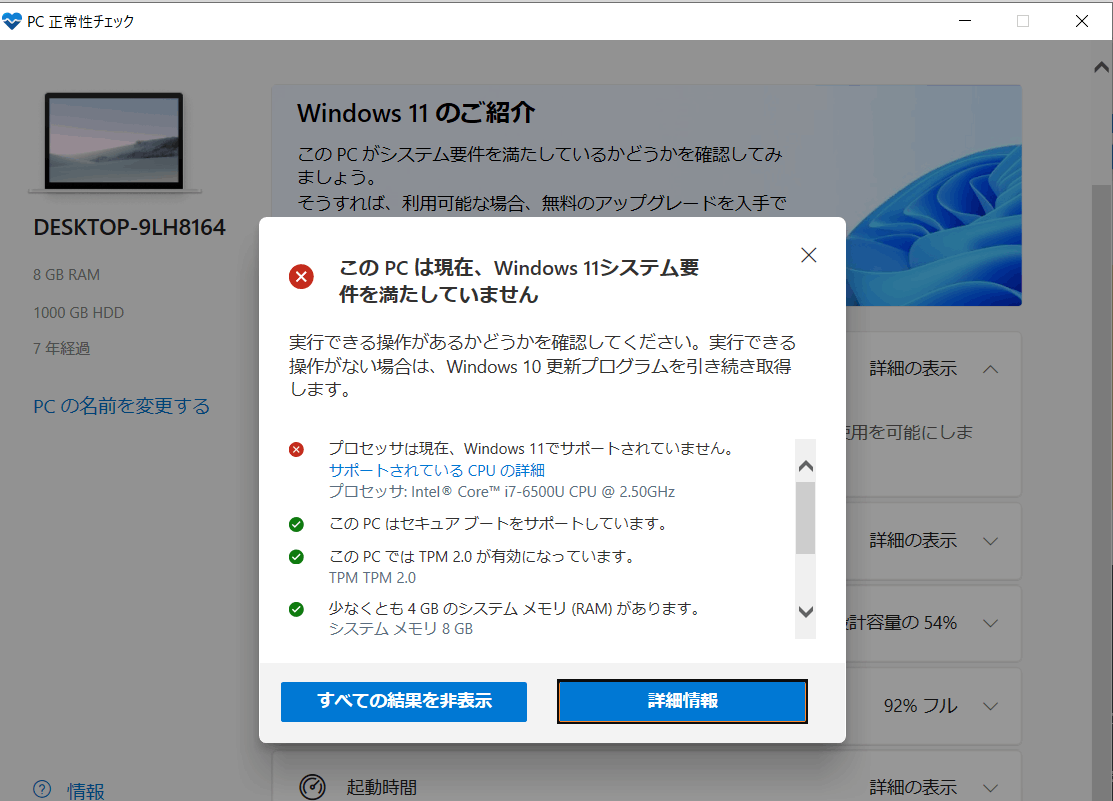Click the results list scroll up arrow
This screenshot has width=1113, height=801.
pos(806,466)
